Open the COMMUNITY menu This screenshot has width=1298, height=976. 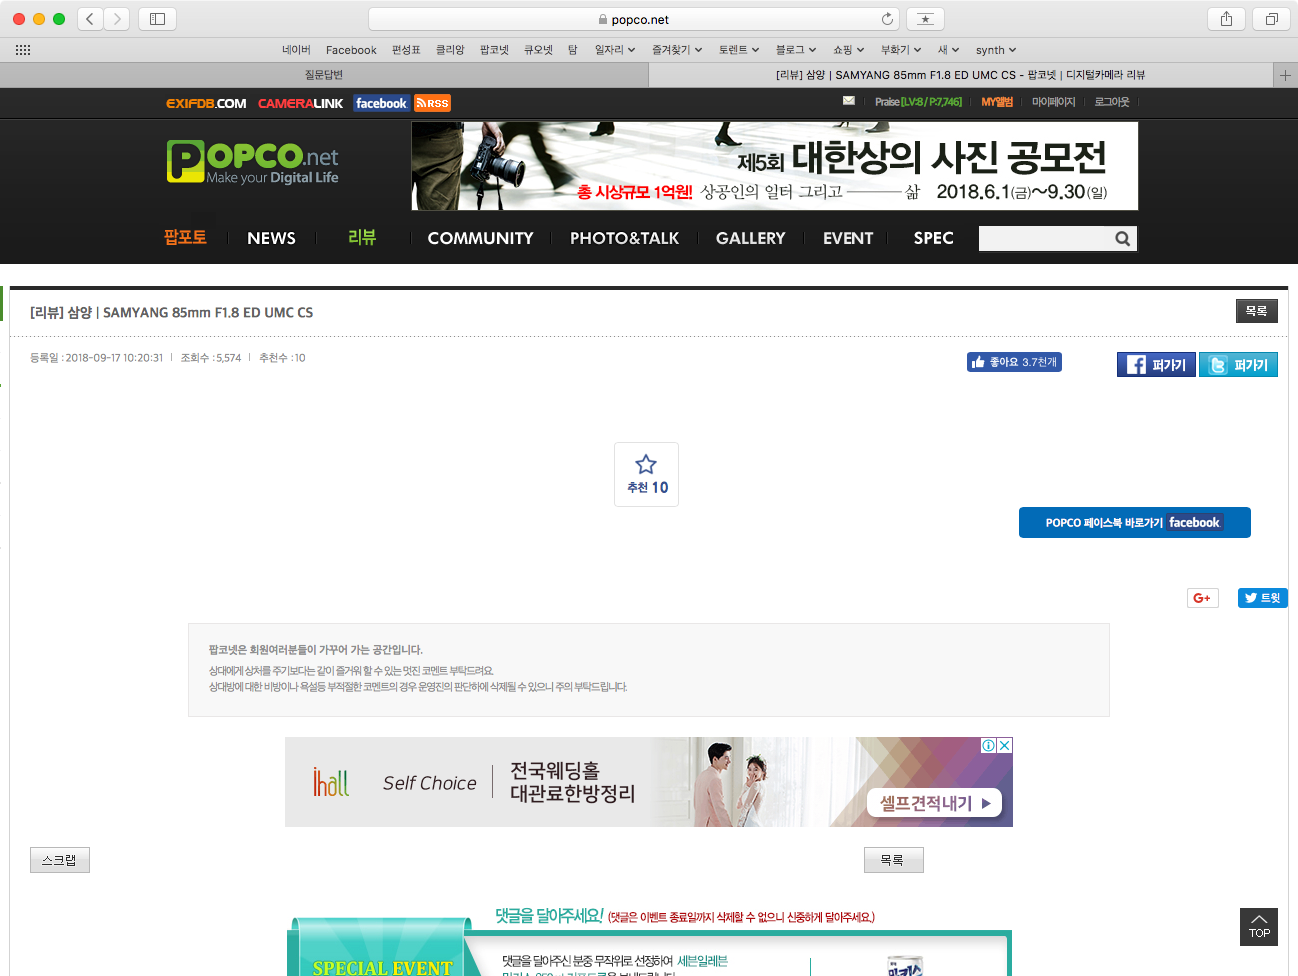(x=480, y=238)
